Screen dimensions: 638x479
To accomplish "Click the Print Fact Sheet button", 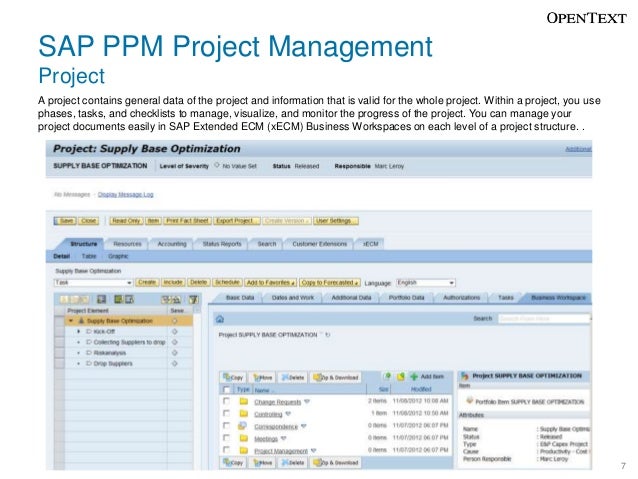I will 188,221.
